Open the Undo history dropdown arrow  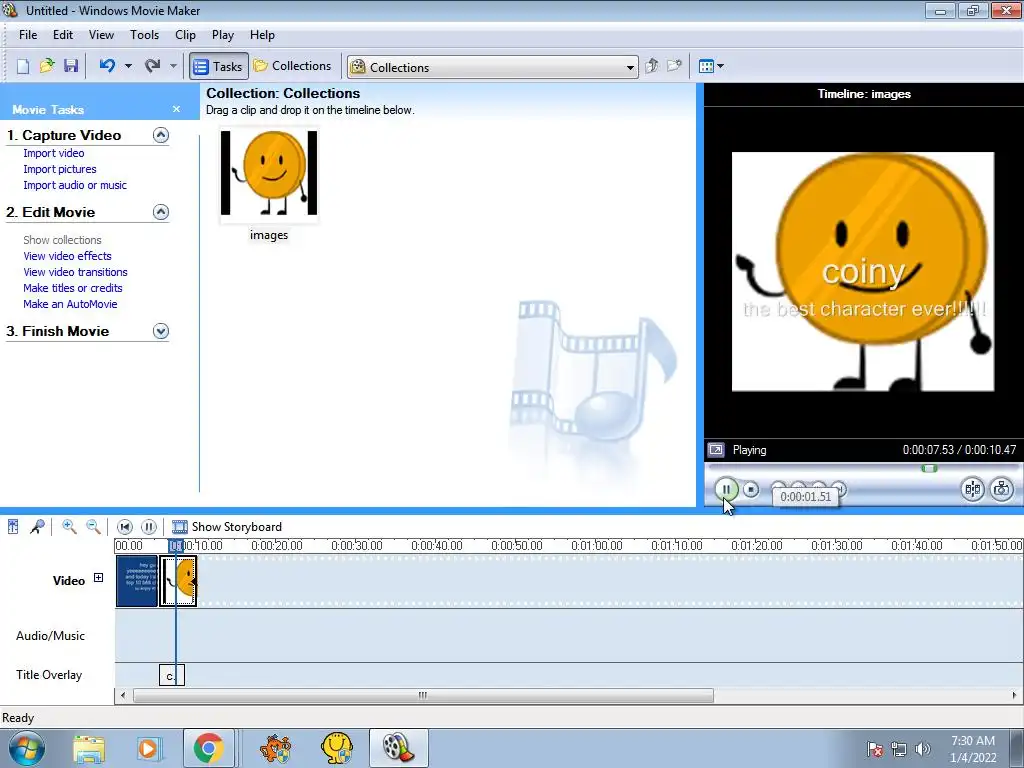click(x=128, y=66)
